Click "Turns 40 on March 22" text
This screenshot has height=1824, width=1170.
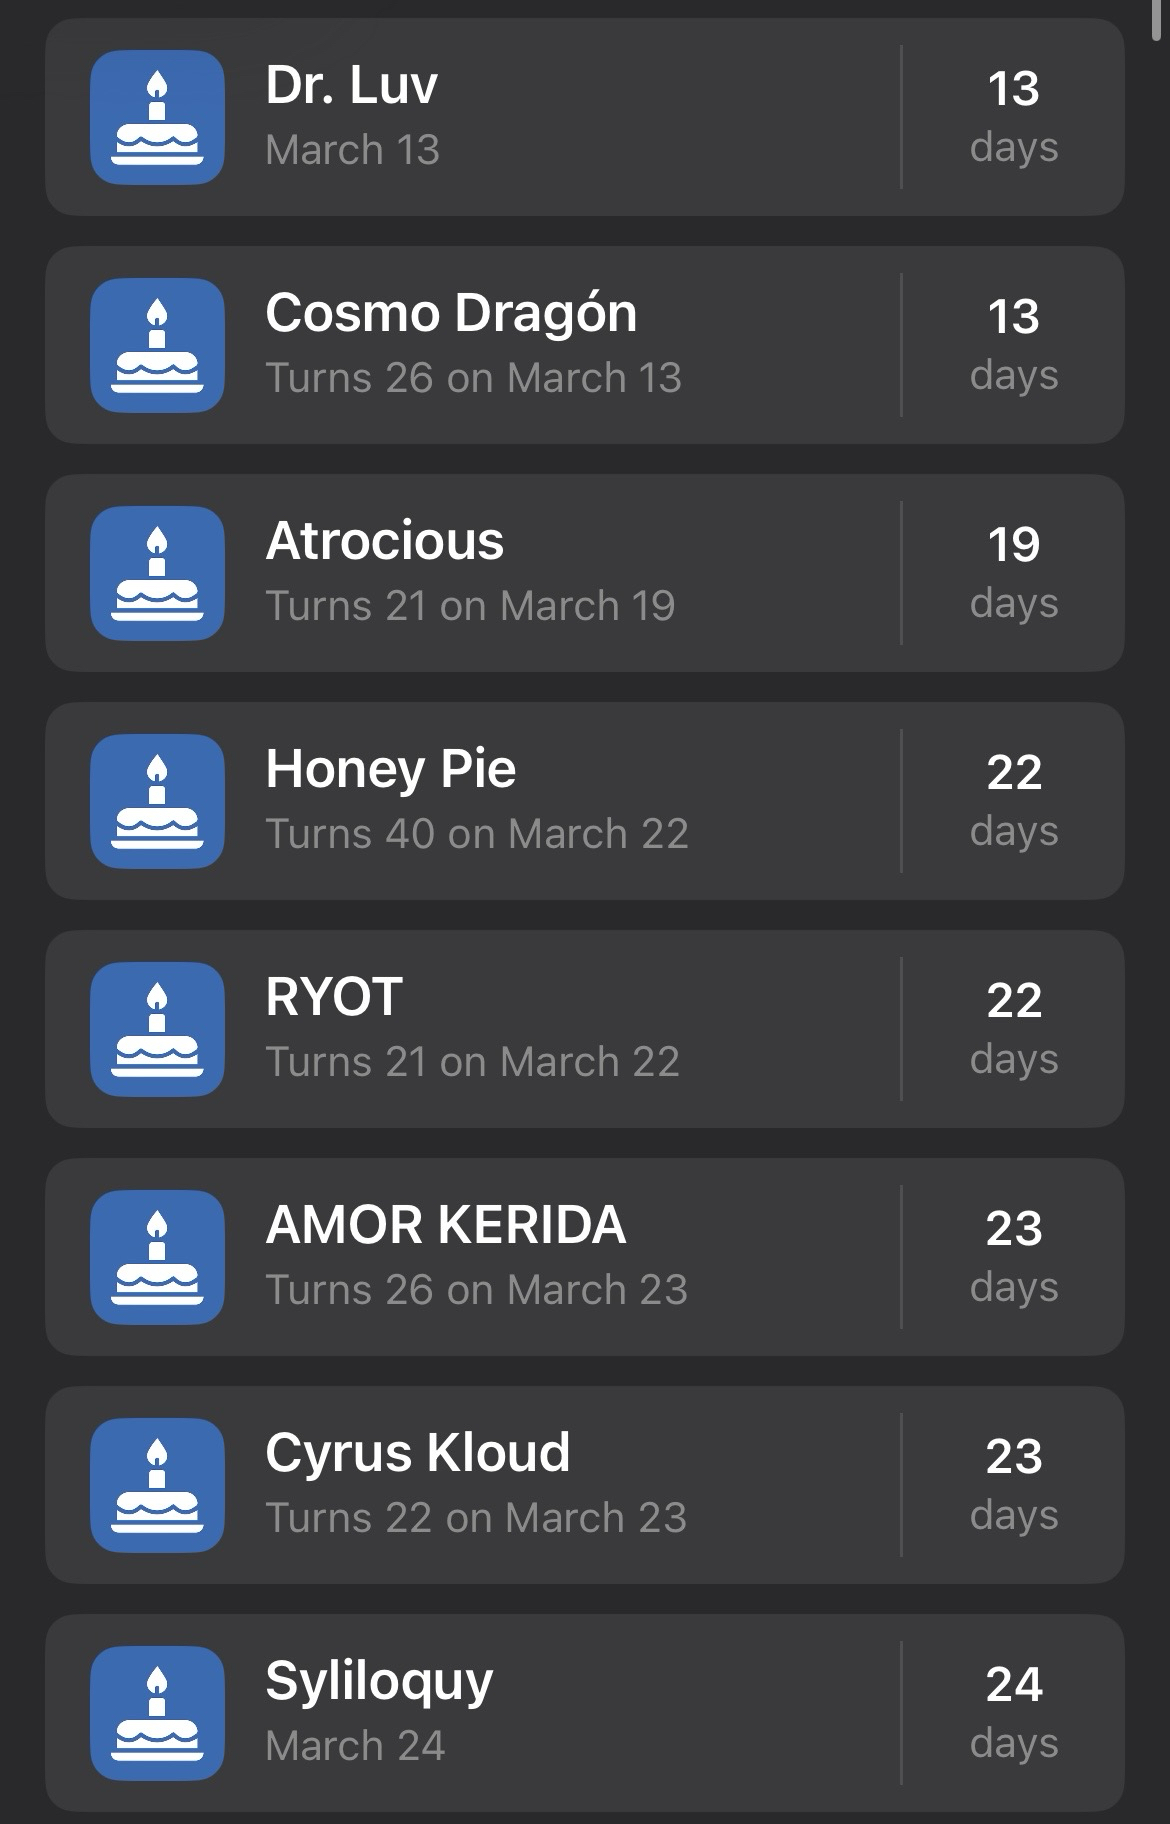[477, 834]
